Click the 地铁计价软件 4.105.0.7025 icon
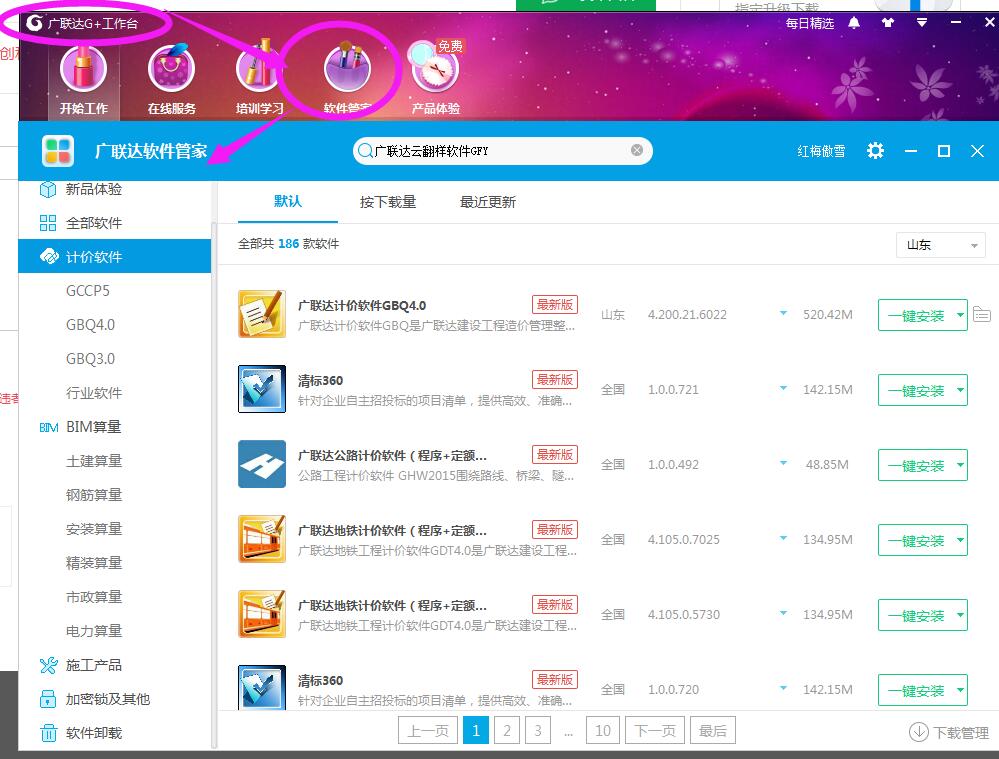 [x=262, y=539]
